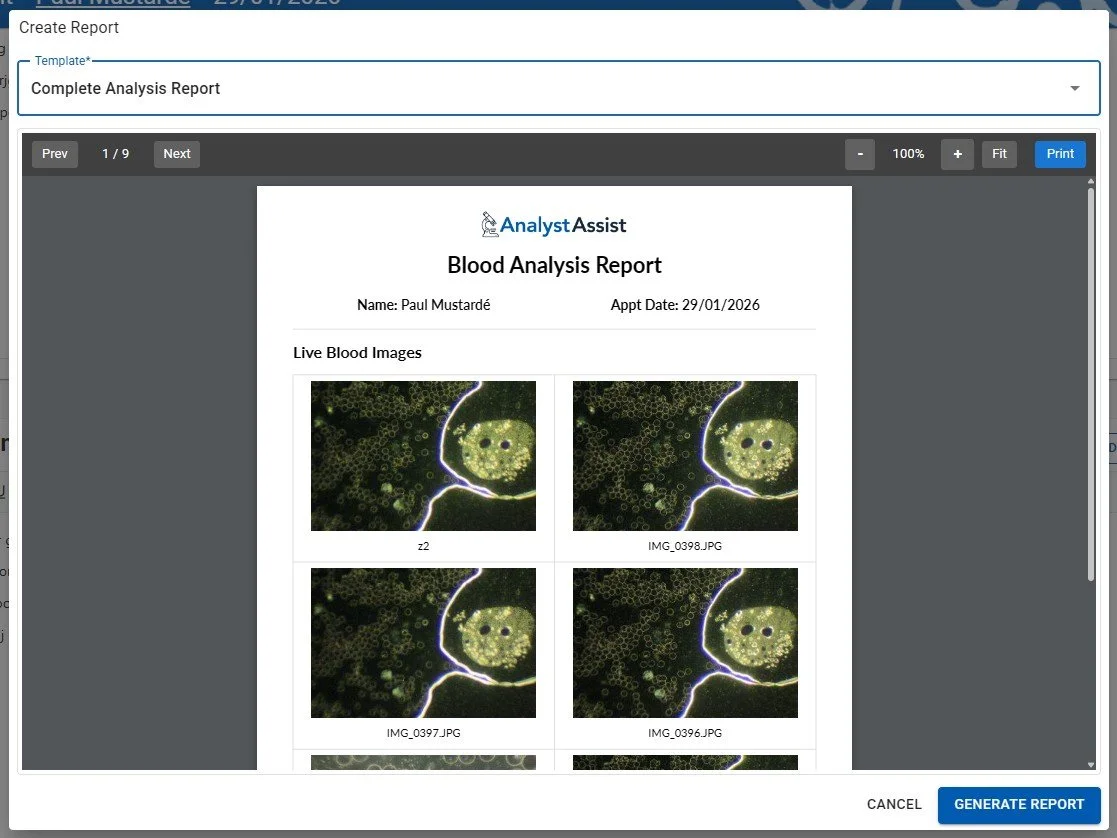The image size is (1117, 838).
Task: Go to previous page with Prev
Action: pyautogui.click(x=55, y=154)
